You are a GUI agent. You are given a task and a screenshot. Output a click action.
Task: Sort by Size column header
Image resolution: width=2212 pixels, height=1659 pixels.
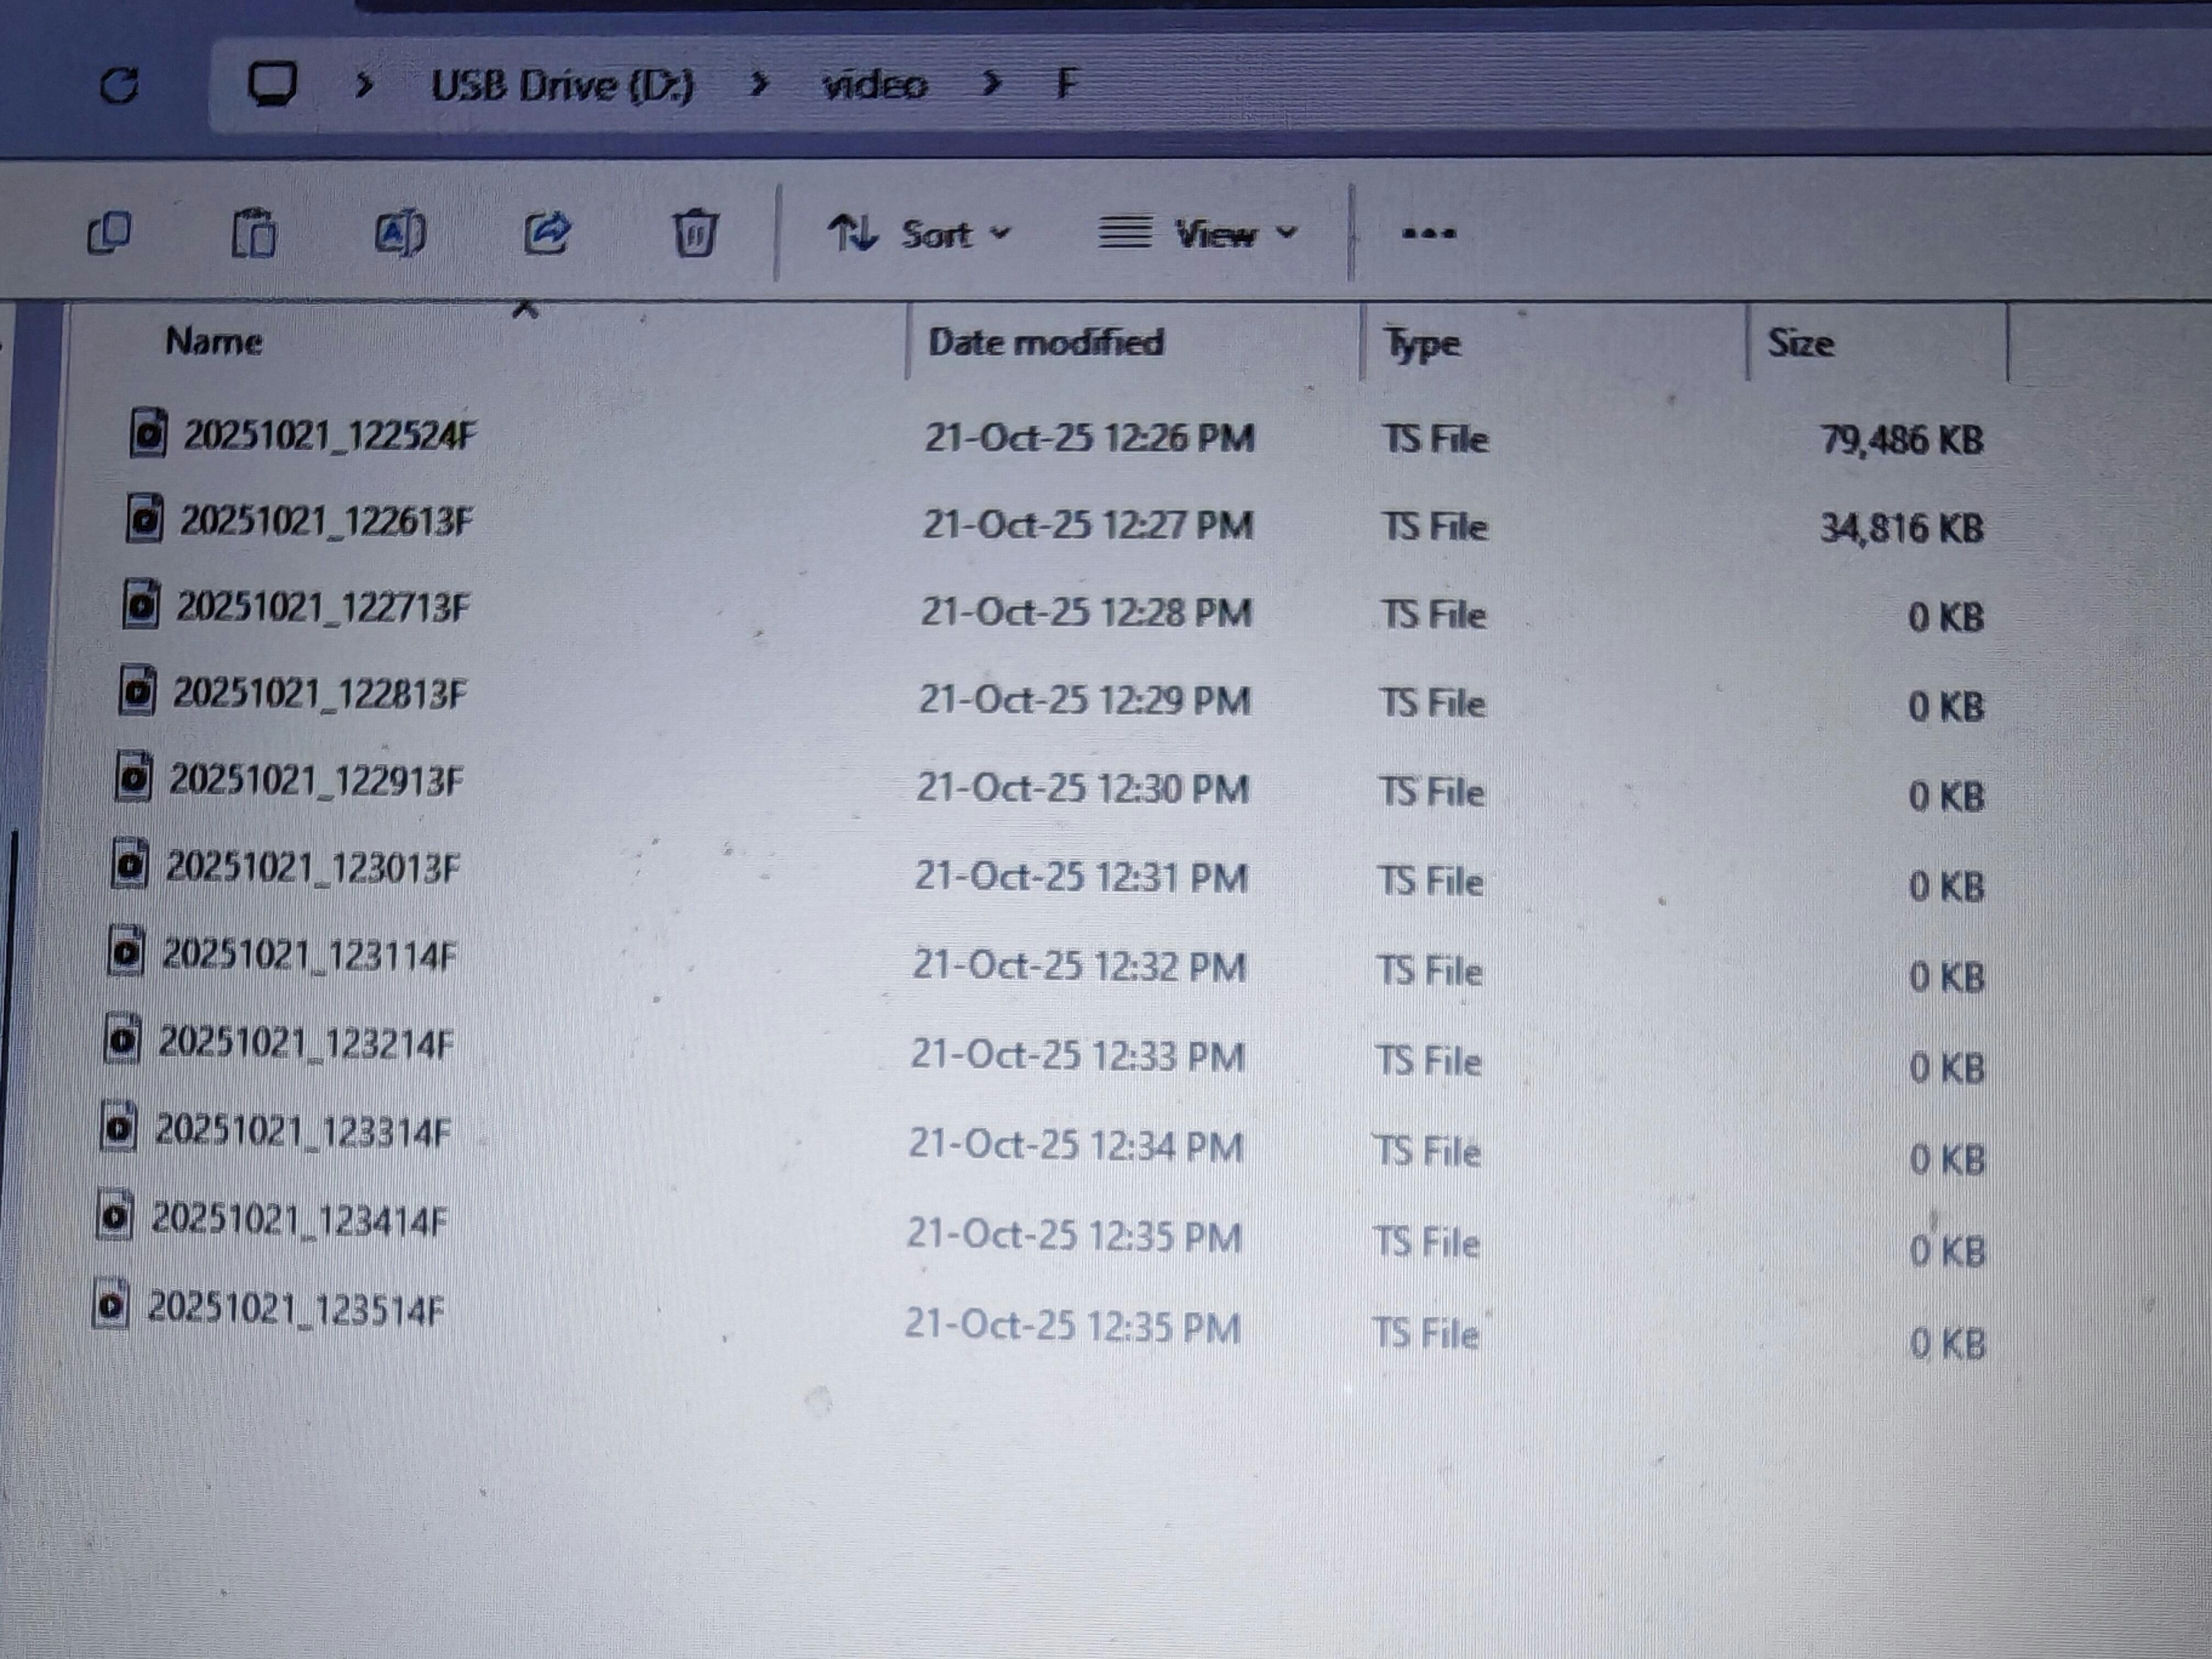[1800, 343]
